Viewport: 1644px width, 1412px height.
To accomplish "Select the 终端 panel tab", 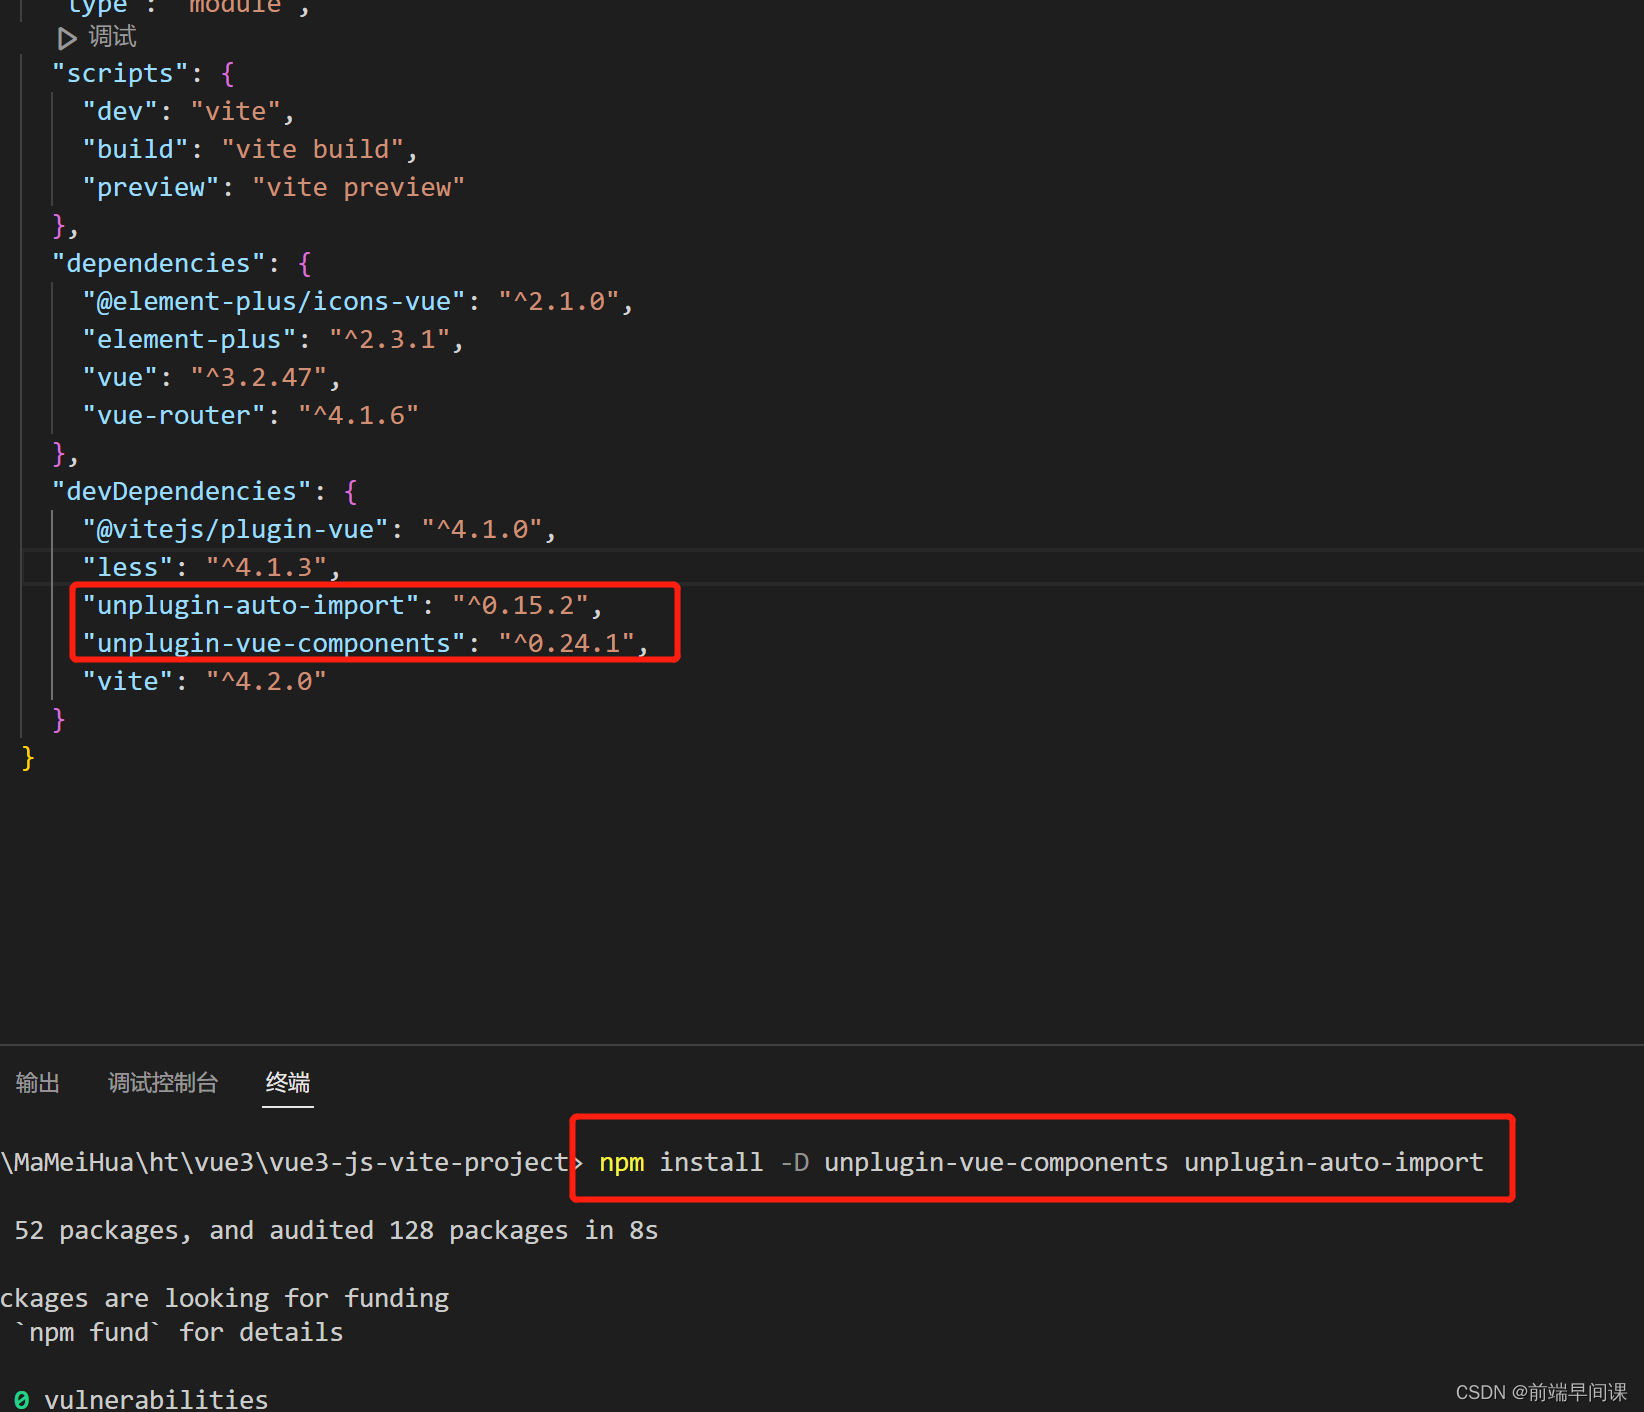I will [288, 1083].
